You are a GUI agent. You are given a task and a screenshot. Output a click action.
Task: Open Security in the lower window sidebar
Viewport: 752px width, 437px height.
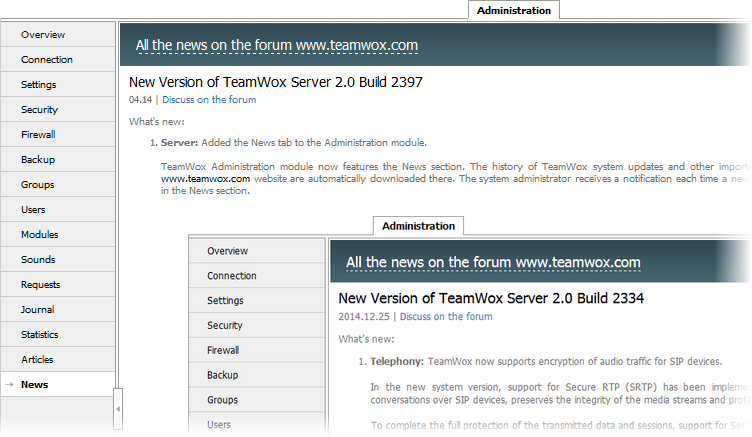257,325
